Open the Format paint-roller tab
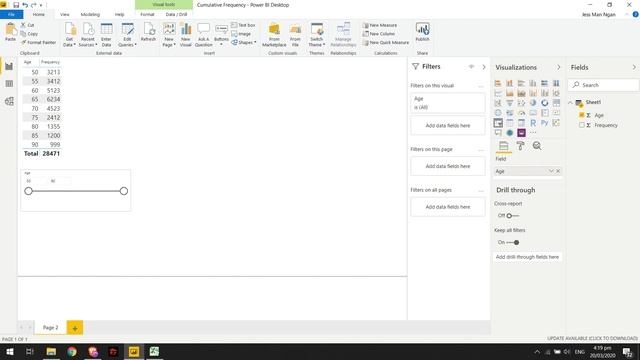 pyautogui.click(x=520, y=146)
